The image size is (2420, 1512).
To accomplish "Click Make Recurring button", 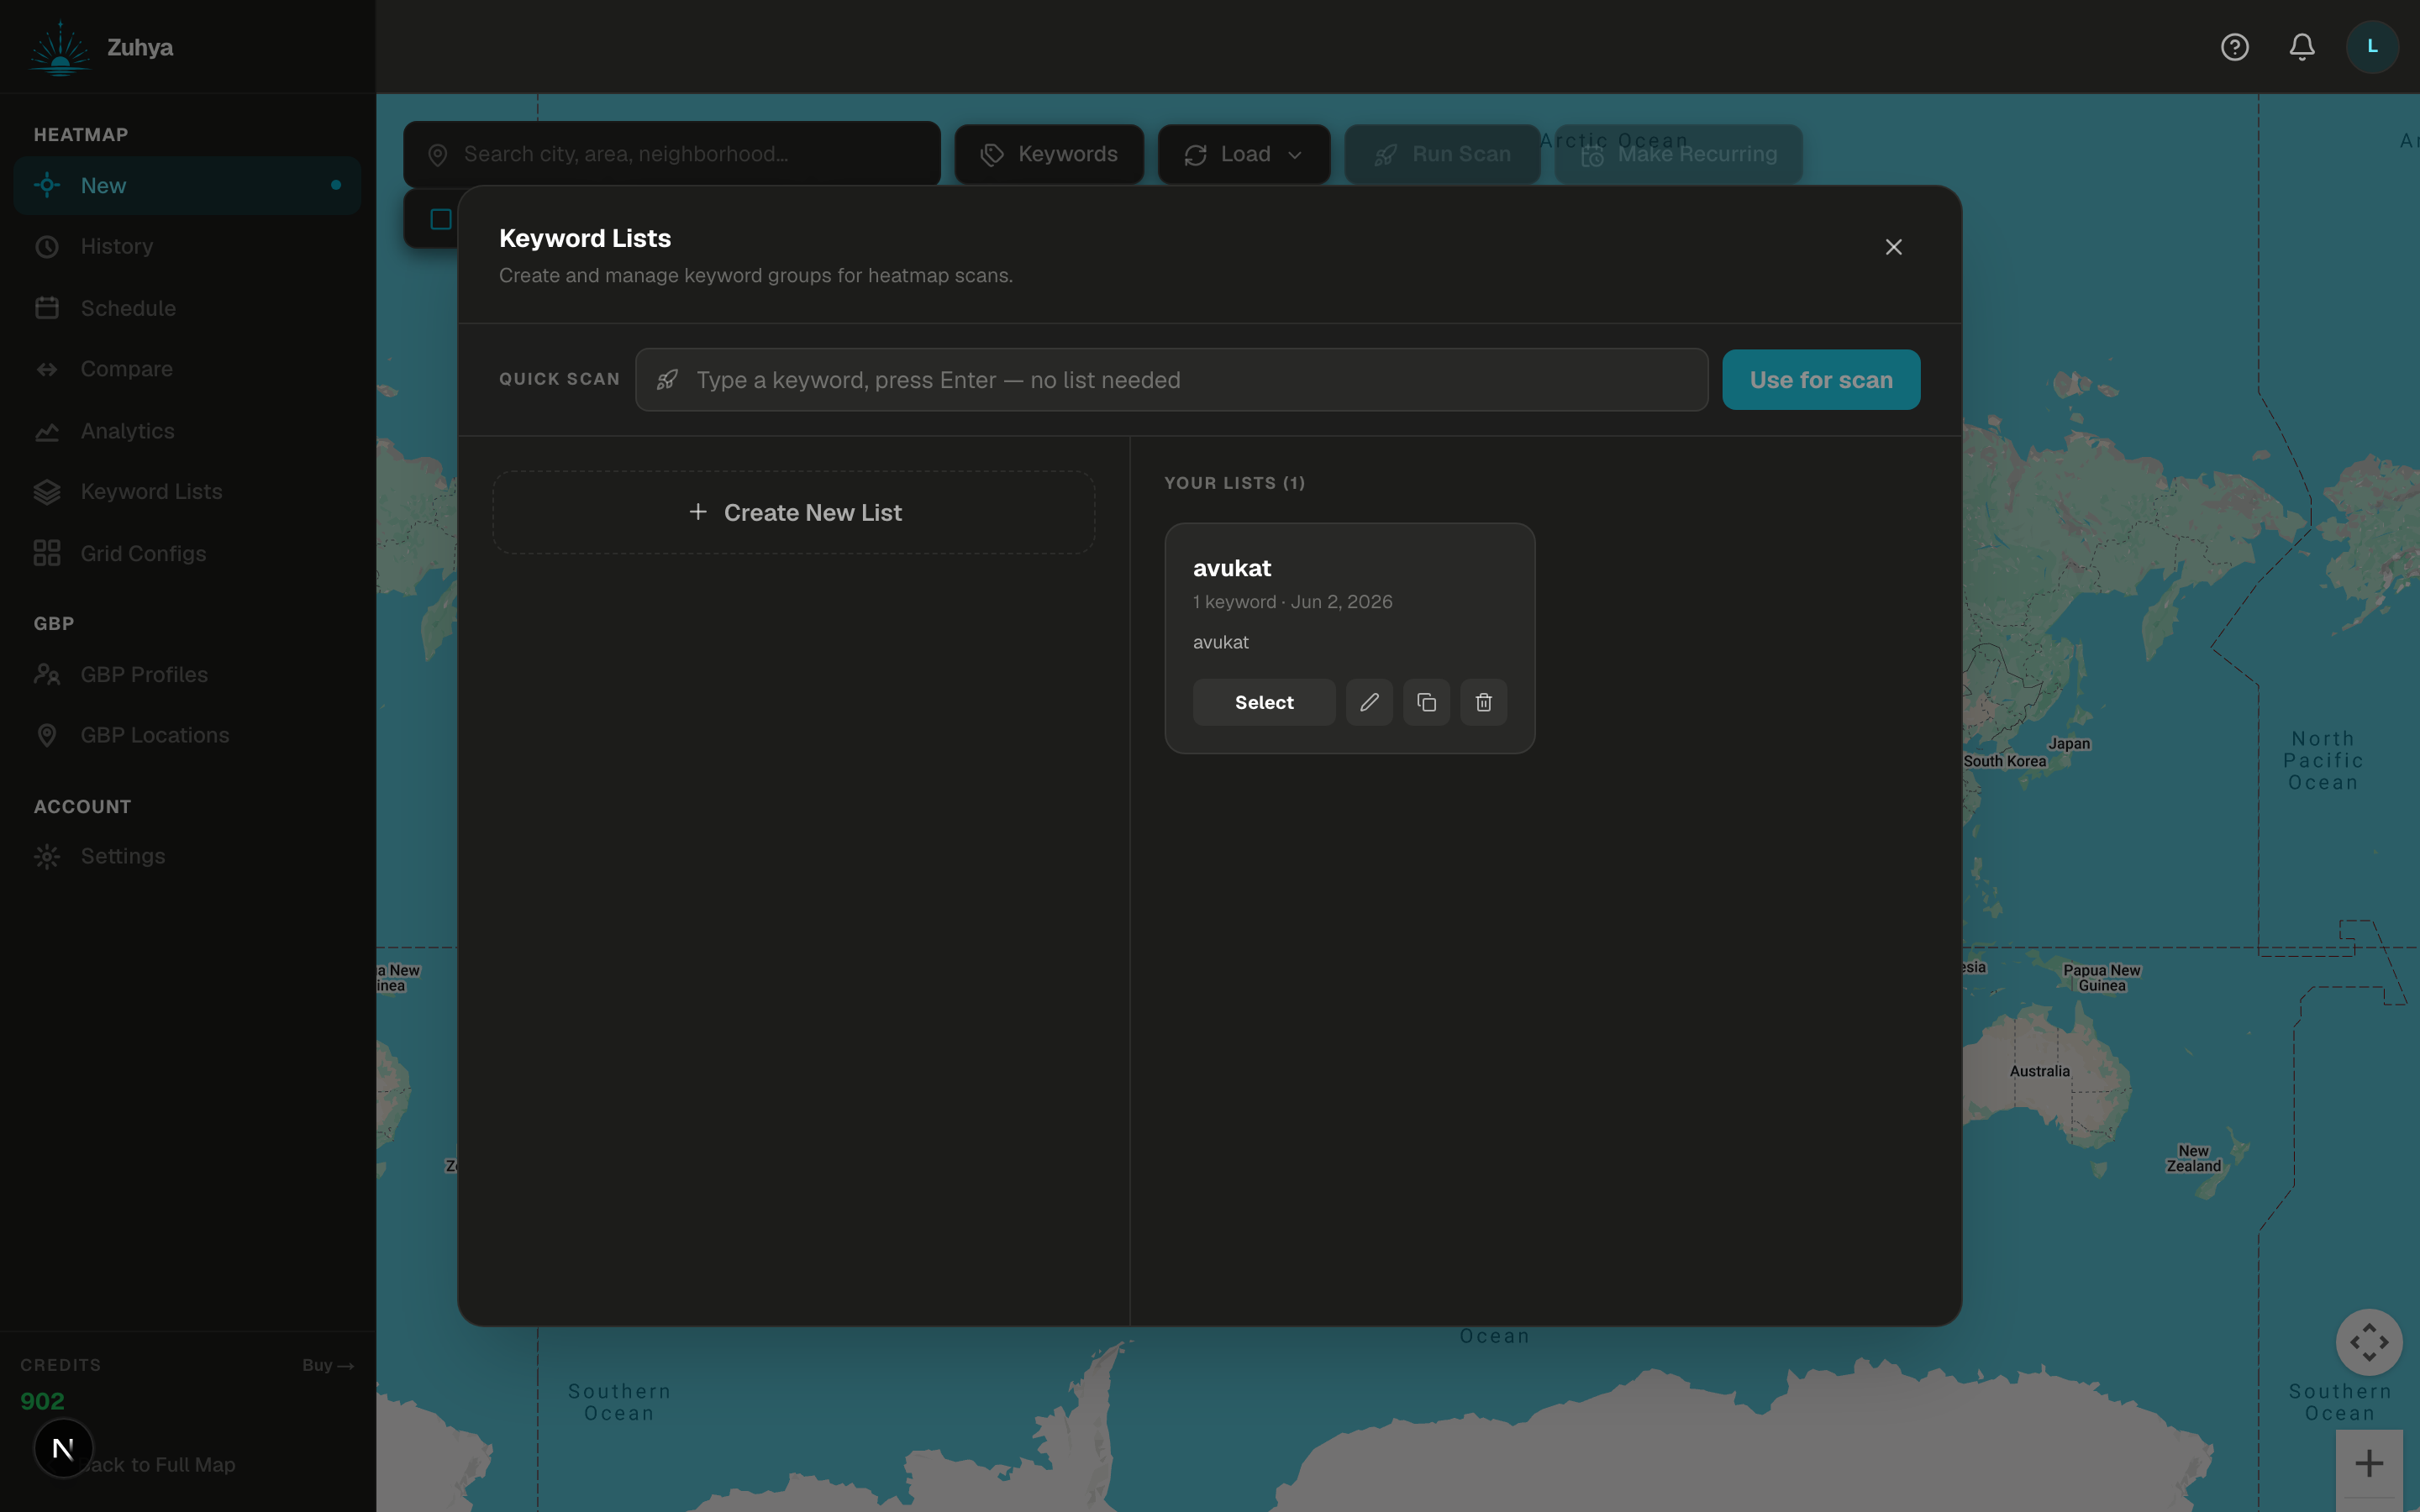I will click(x=1679, y=154).
